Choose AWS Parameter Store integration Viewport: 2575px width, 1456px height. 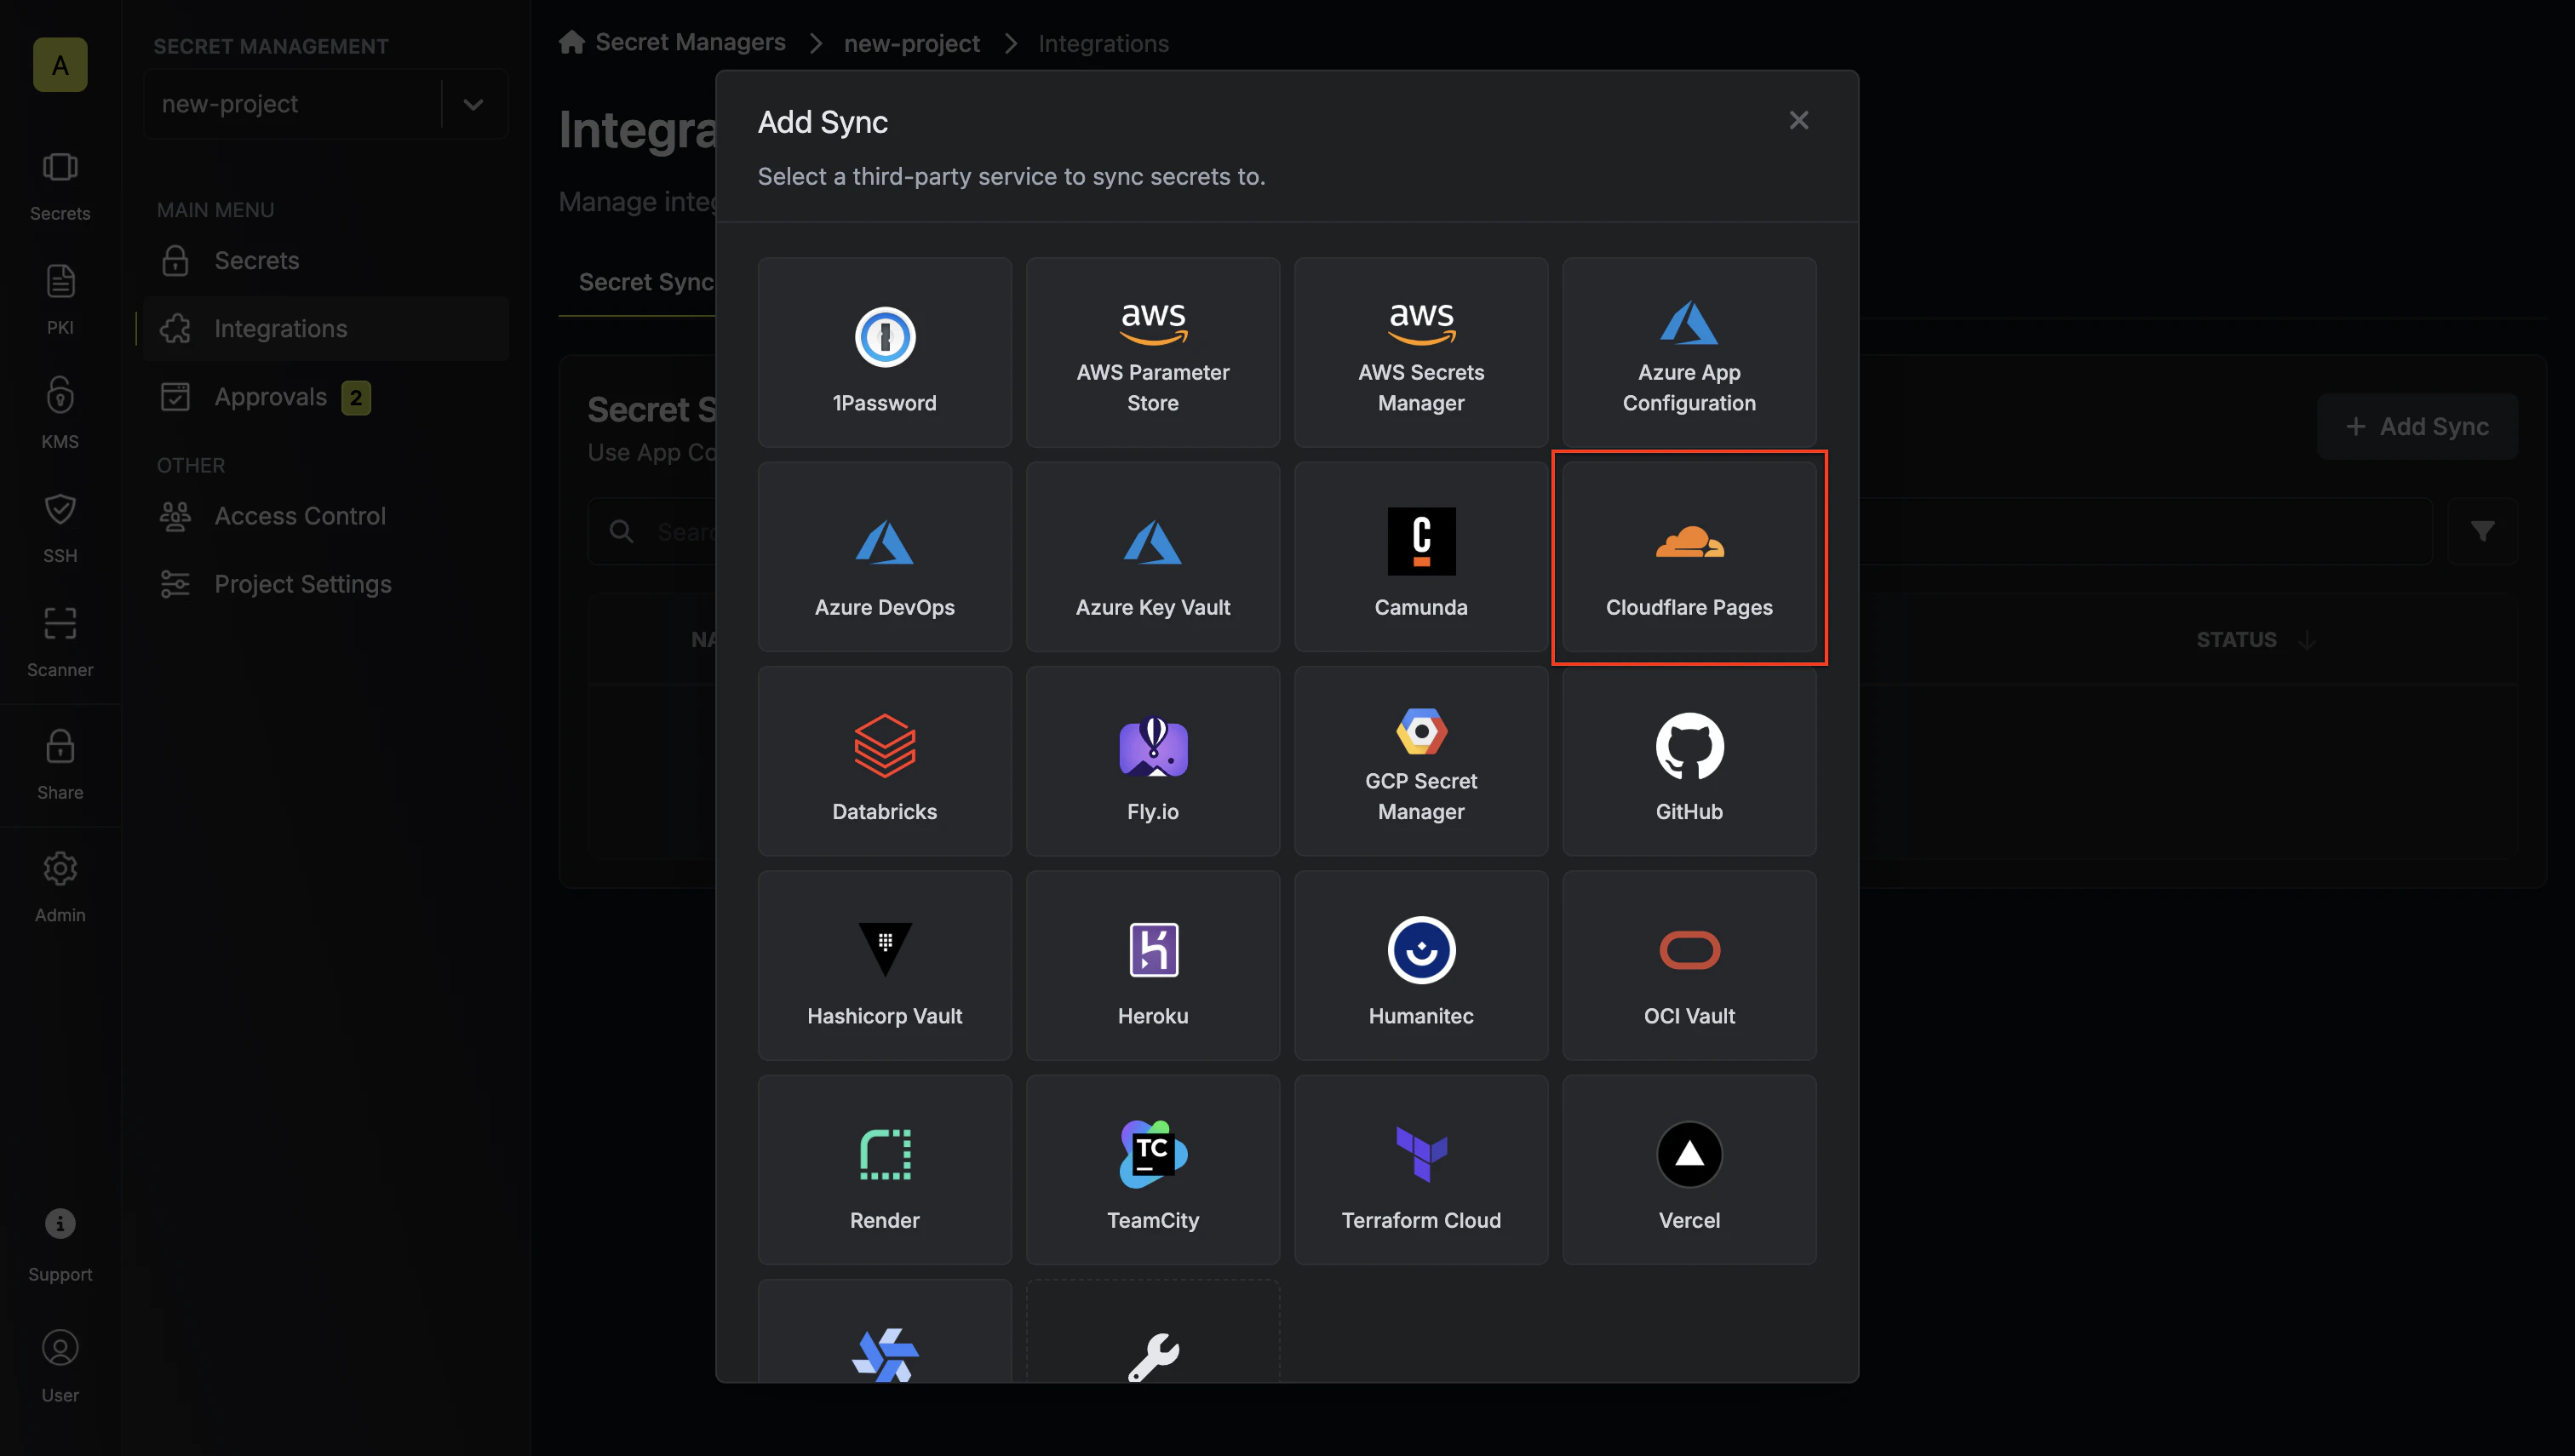click(1152, 352)
